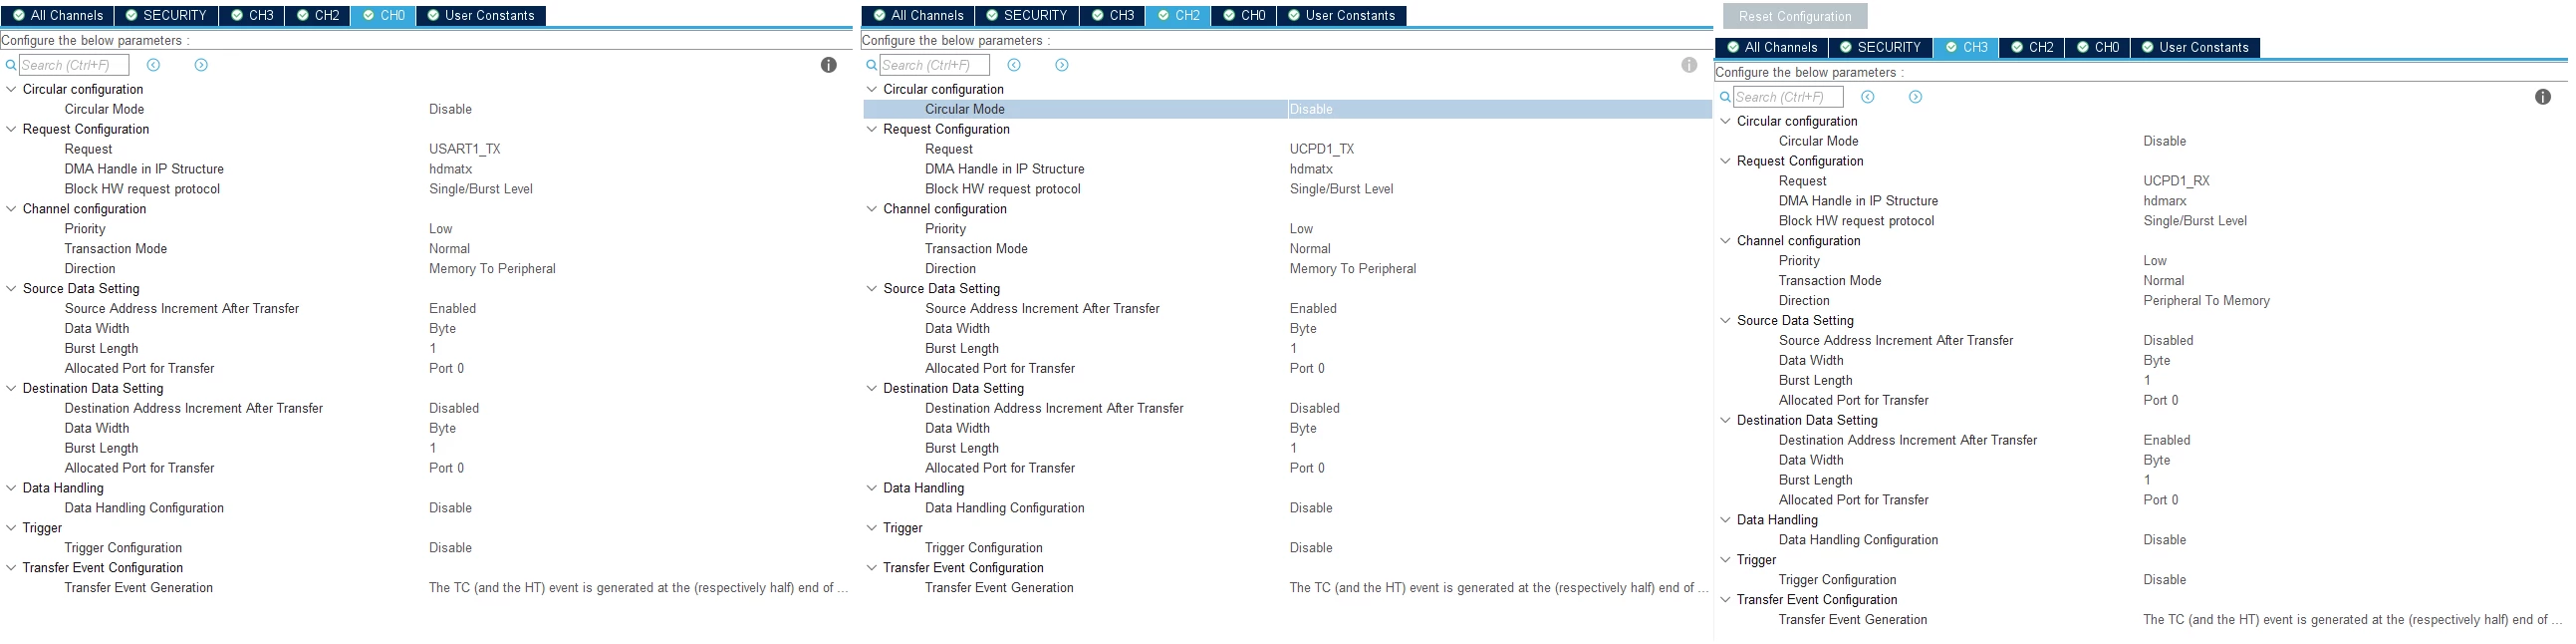This screenshot has height=644, width=2576.
Task: Click Reset Configuration button above the UCPD1_RX panel
Action: (x=1795, y=16)
